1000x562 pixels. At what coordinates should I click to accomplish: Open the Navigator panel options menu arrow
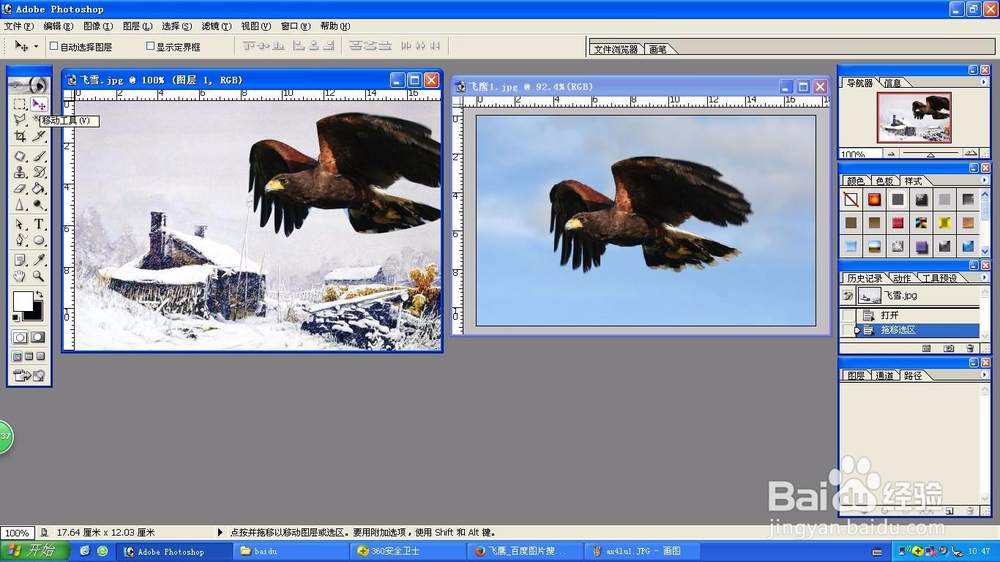tap(983, 82)
